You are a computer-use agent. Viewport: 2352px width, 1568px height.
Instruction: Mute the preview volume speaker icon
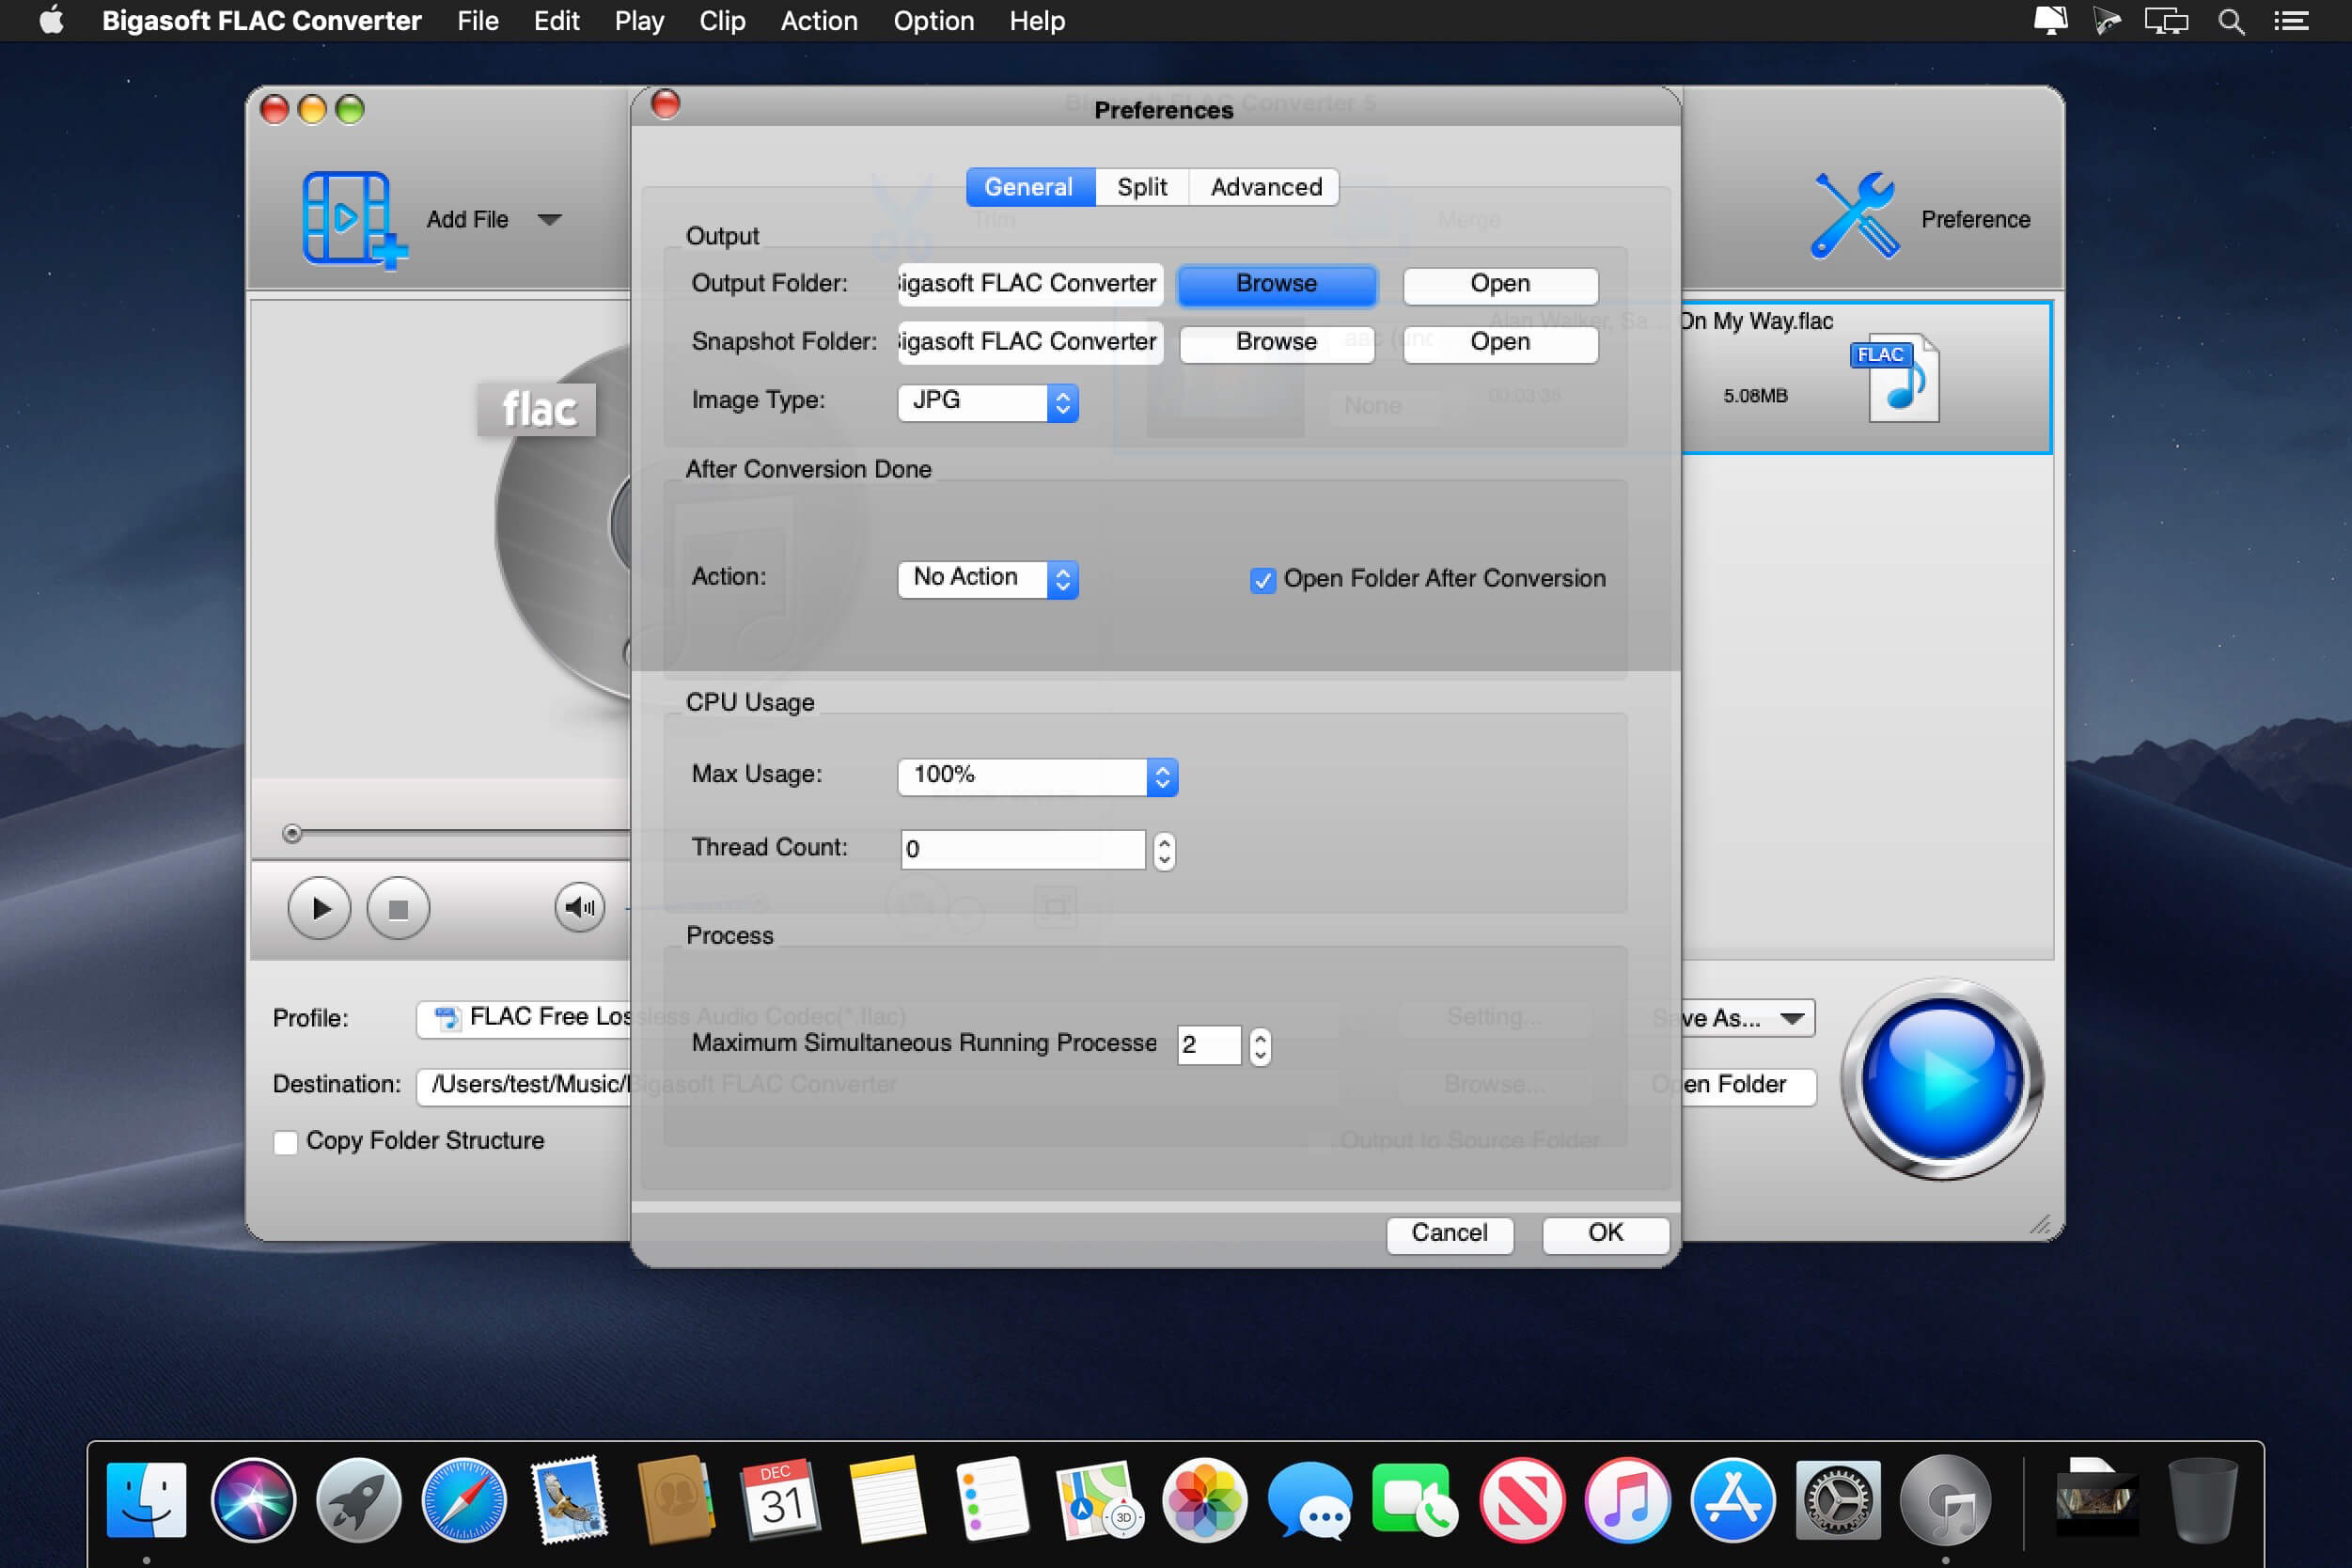click(580, 907)
